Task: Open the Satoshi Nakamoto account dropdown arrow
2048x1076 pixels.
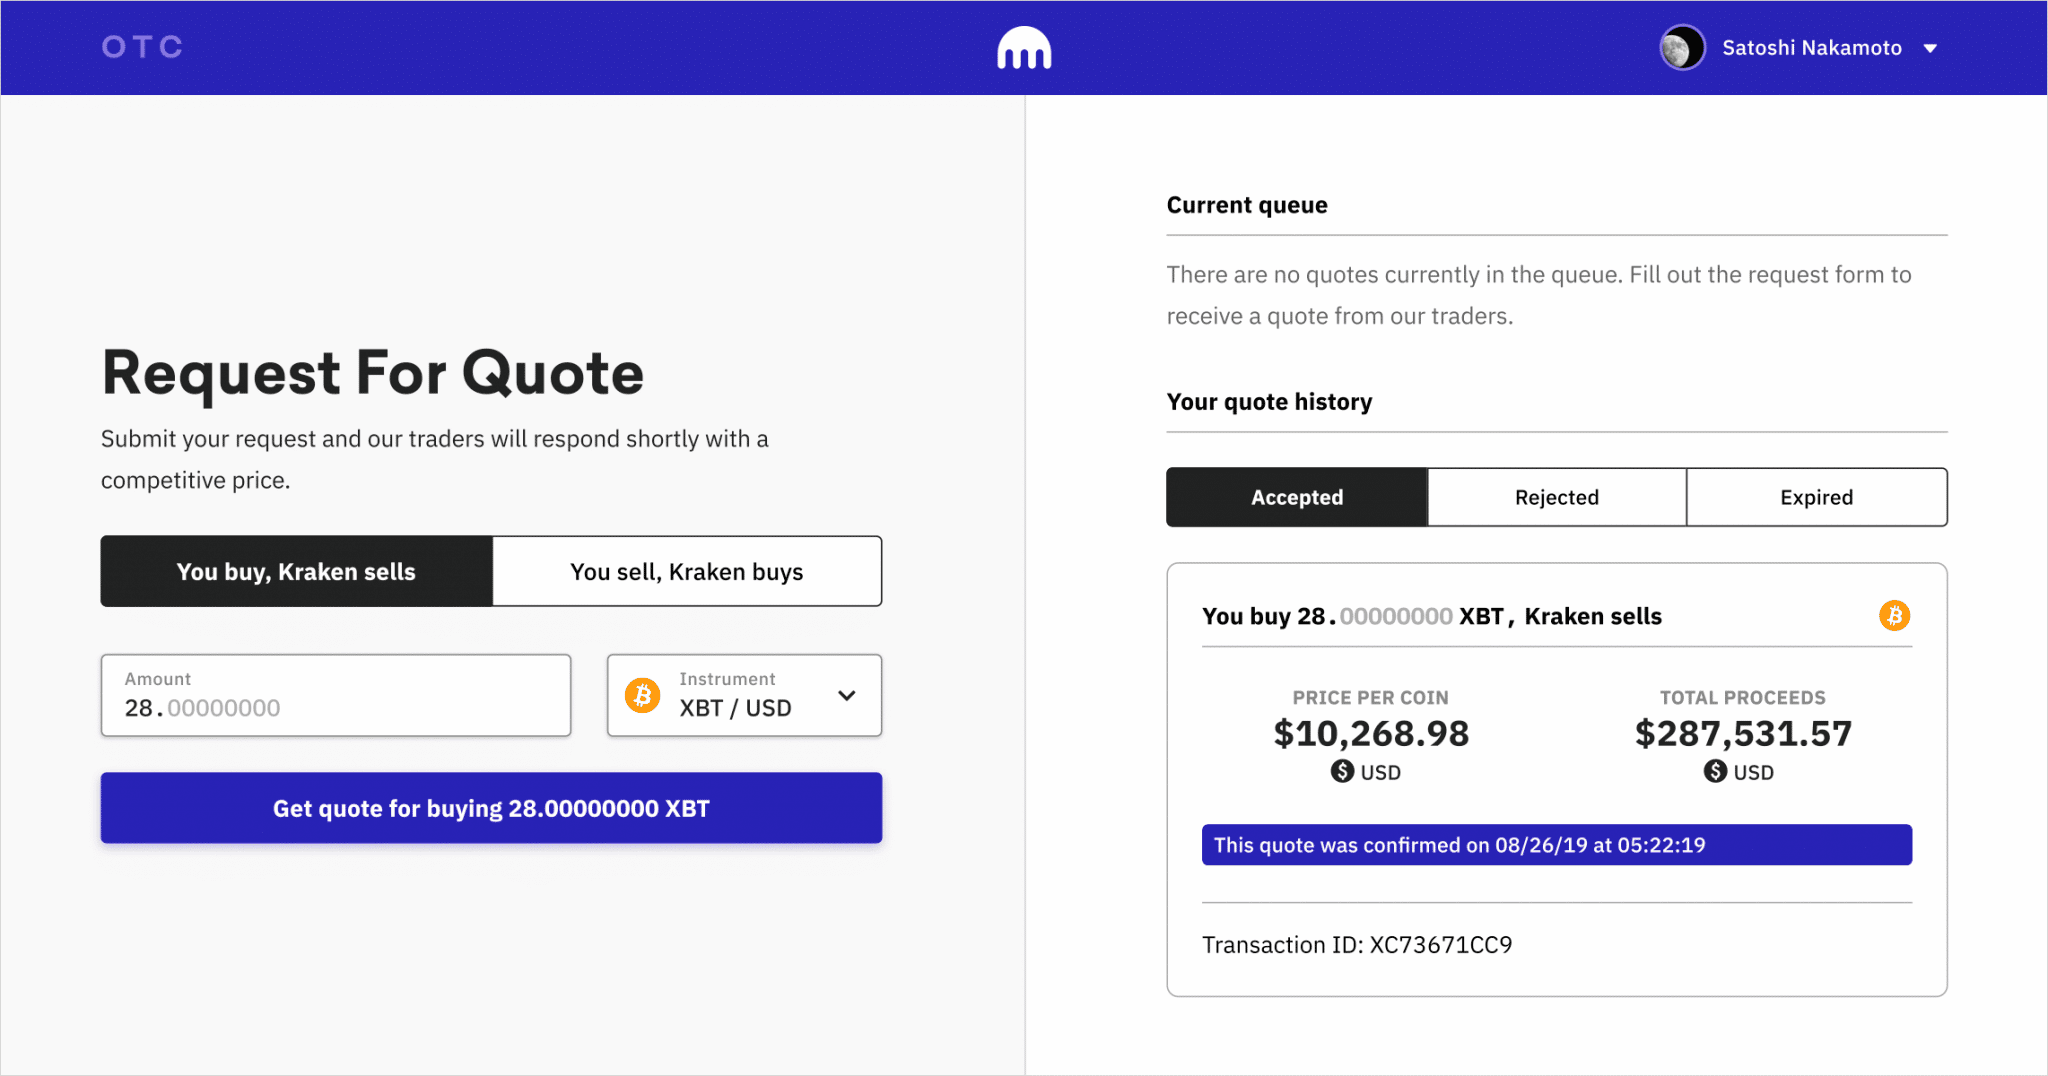Action: pos(1930,48)
